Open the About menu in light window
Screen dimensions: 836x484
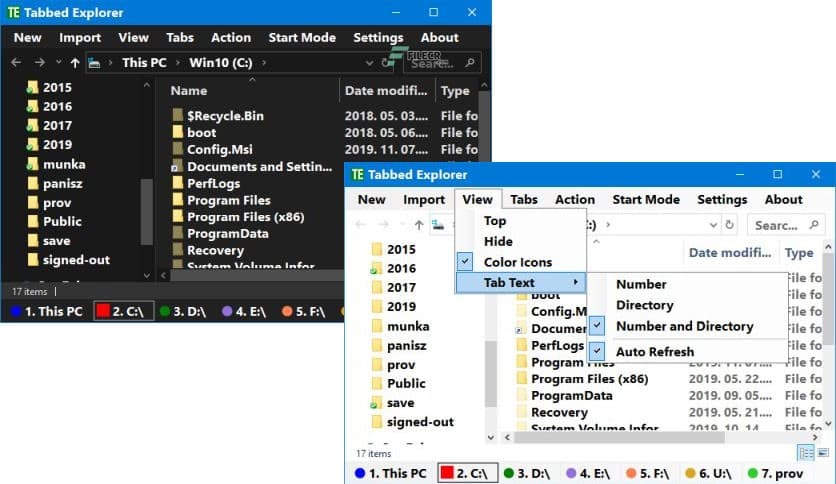click(x=783, y=199)
